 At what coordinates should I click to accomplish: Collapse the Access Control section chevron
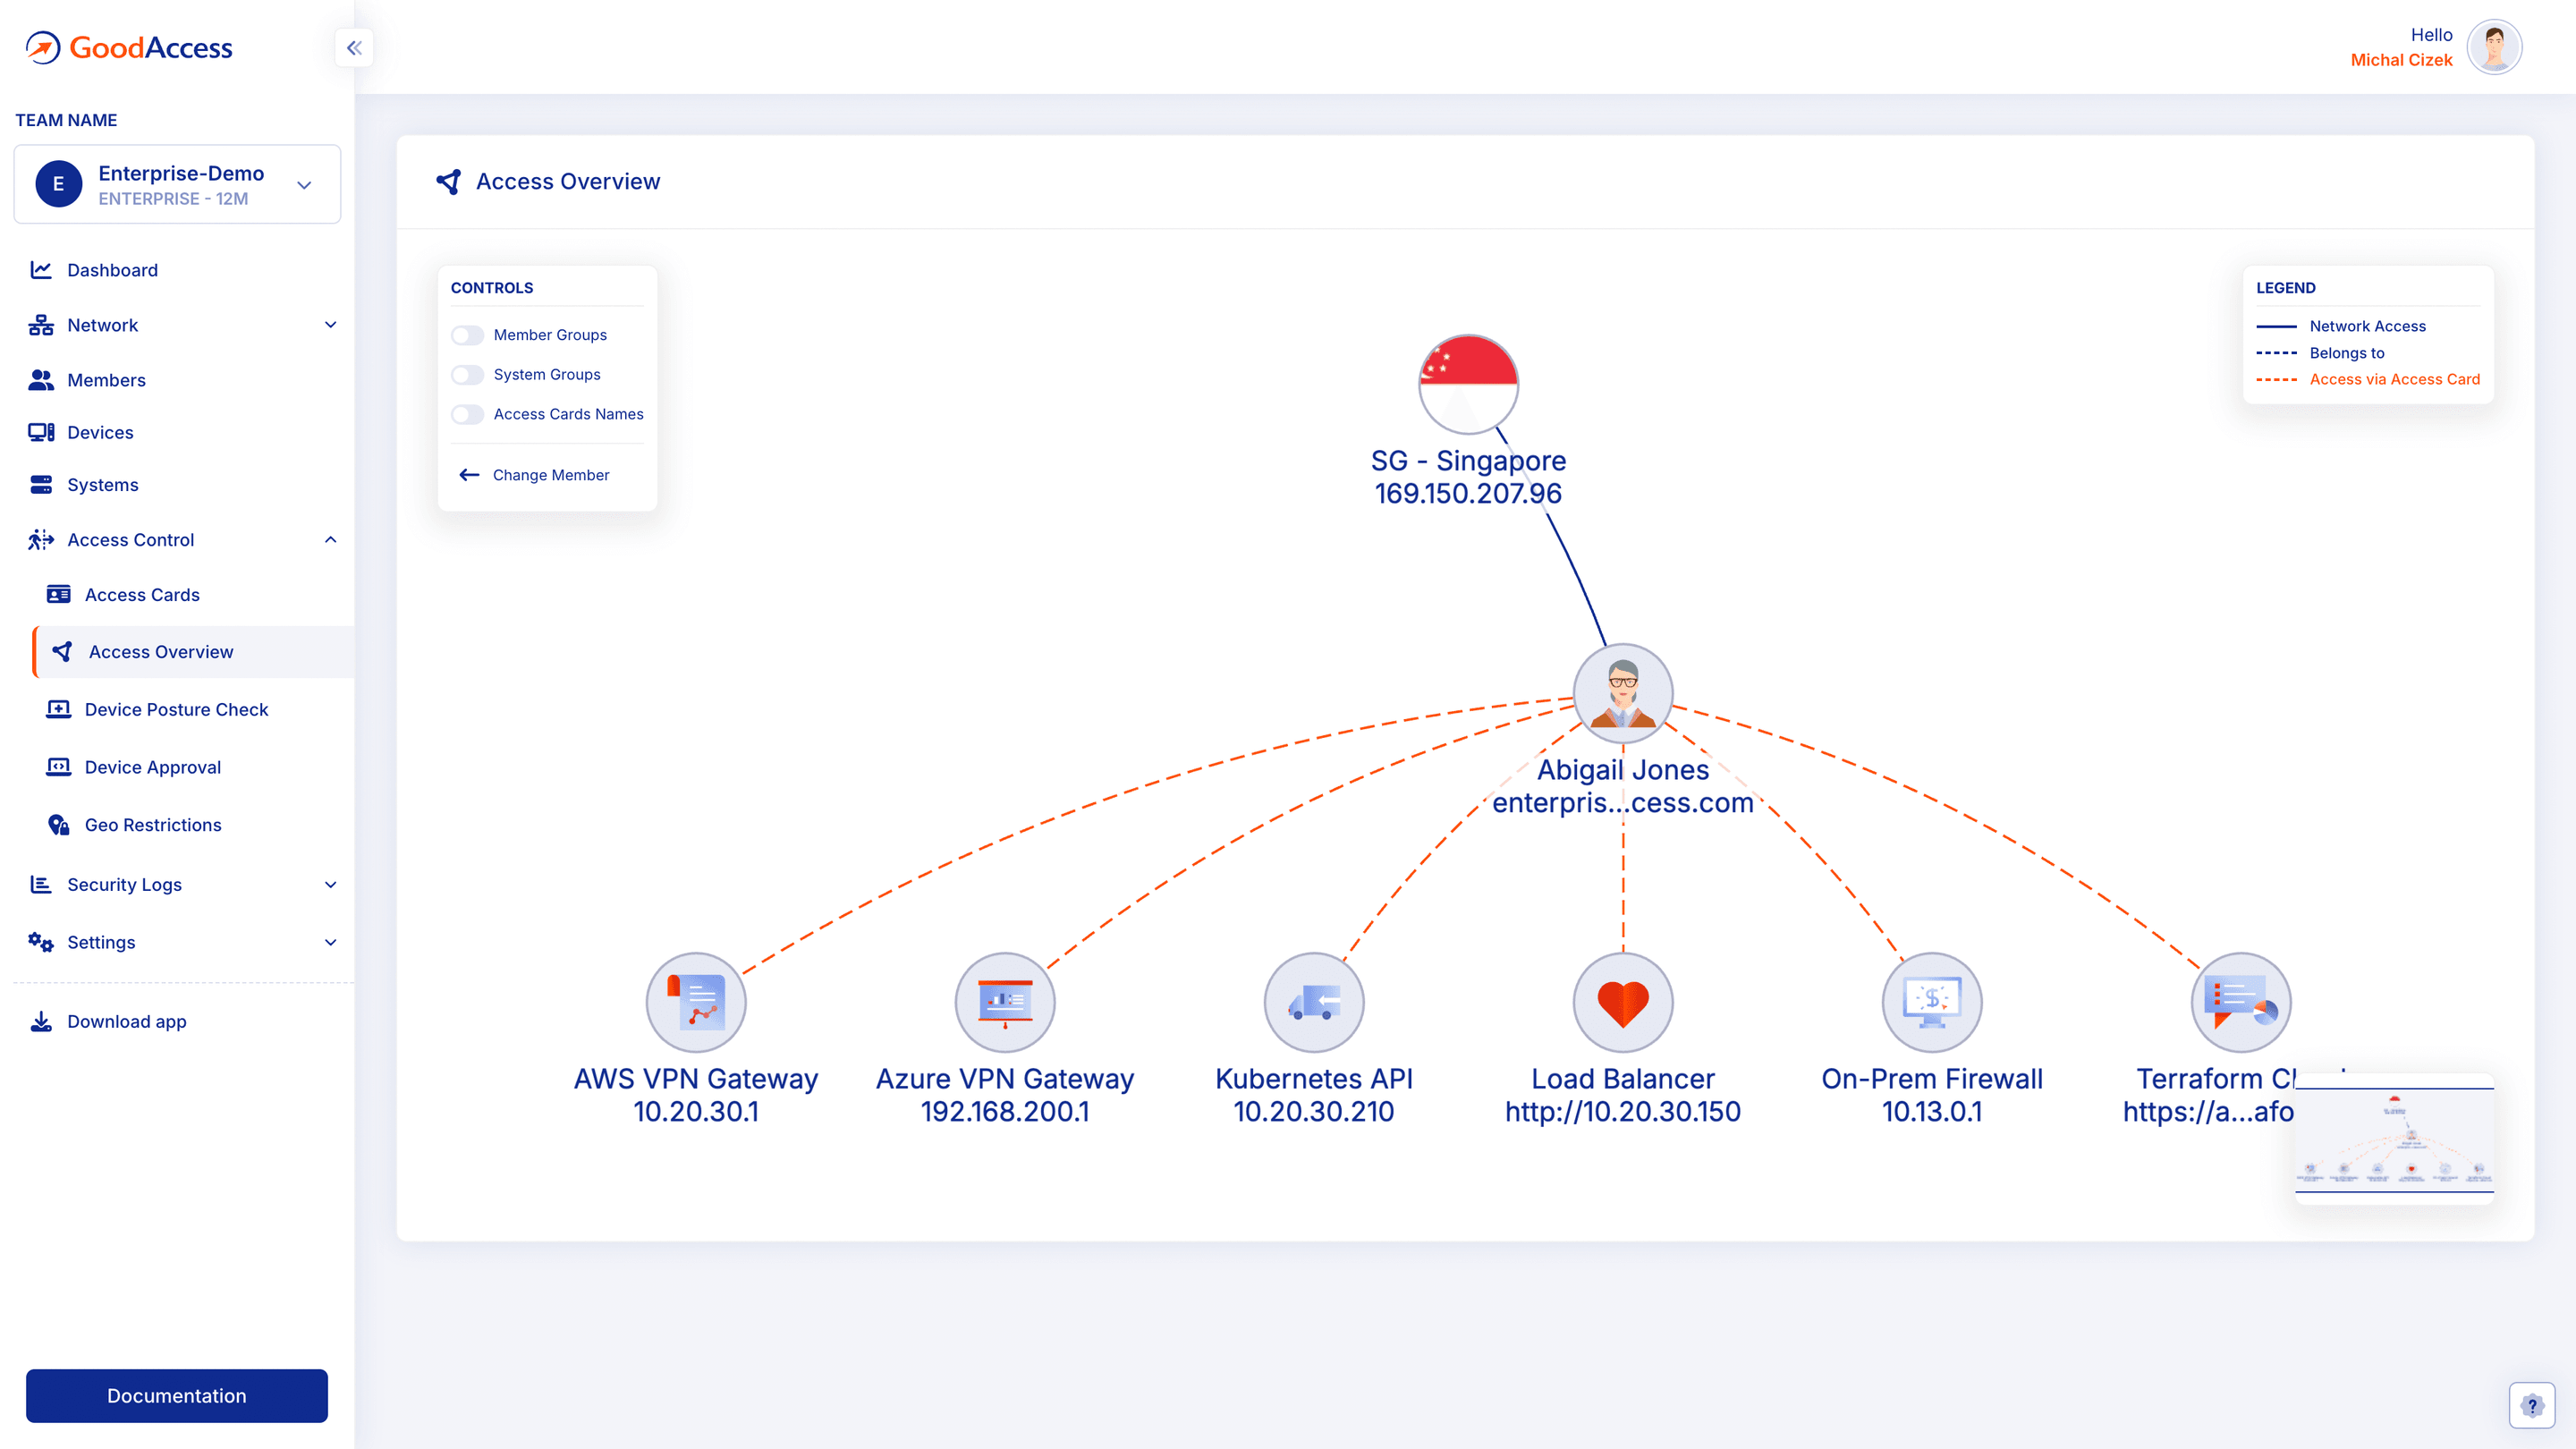(330, 540)
